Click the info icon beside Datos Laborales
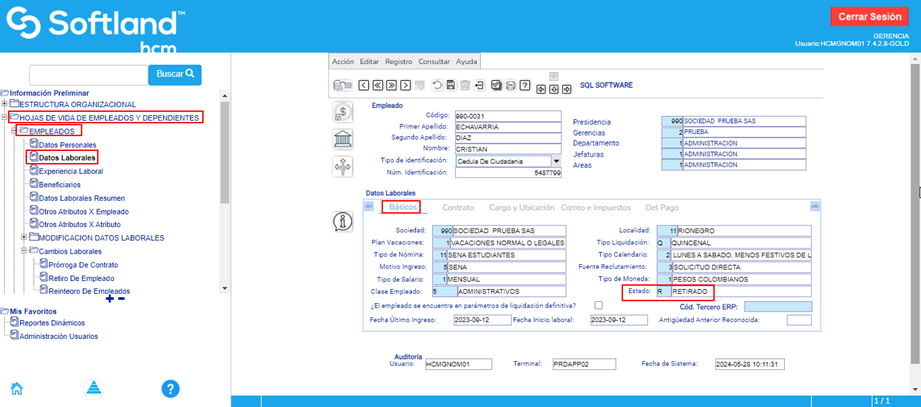Screen dimensions: 921x407 (x=343, y=220)
